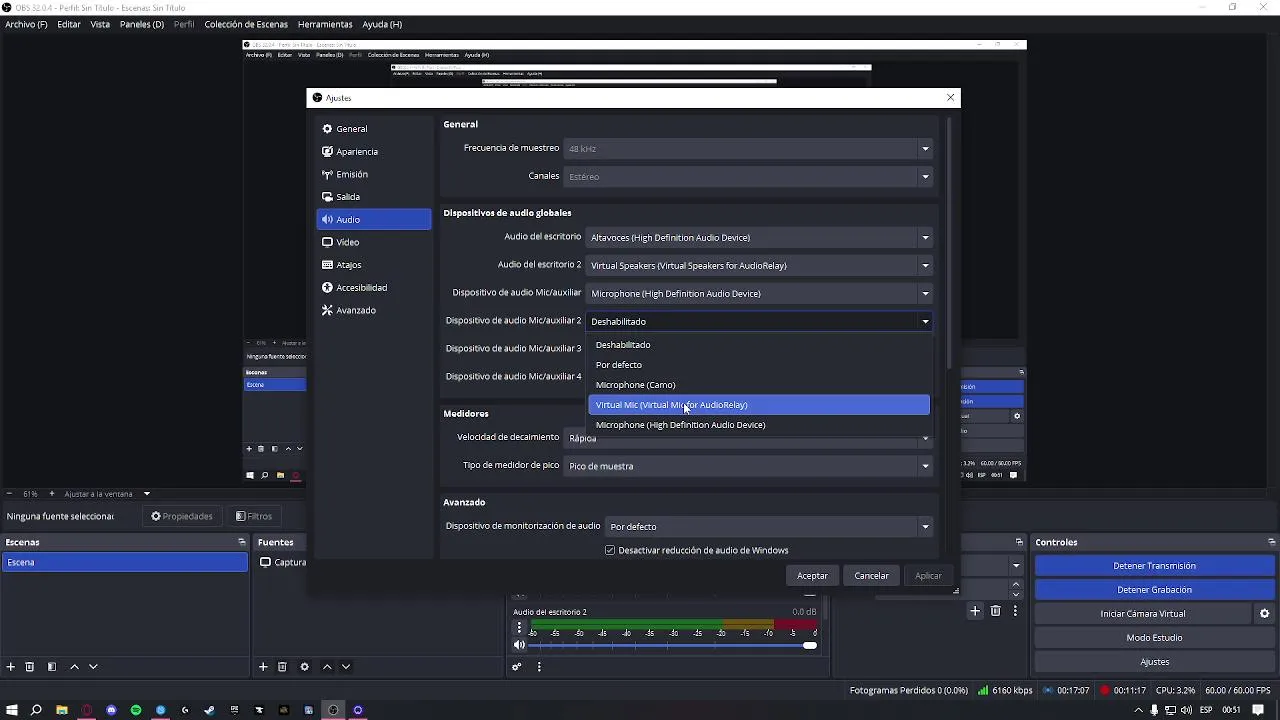Open advanced audio properties gears icon
Viewport: 1280px width, 720px height.
(x=517, y=667)
